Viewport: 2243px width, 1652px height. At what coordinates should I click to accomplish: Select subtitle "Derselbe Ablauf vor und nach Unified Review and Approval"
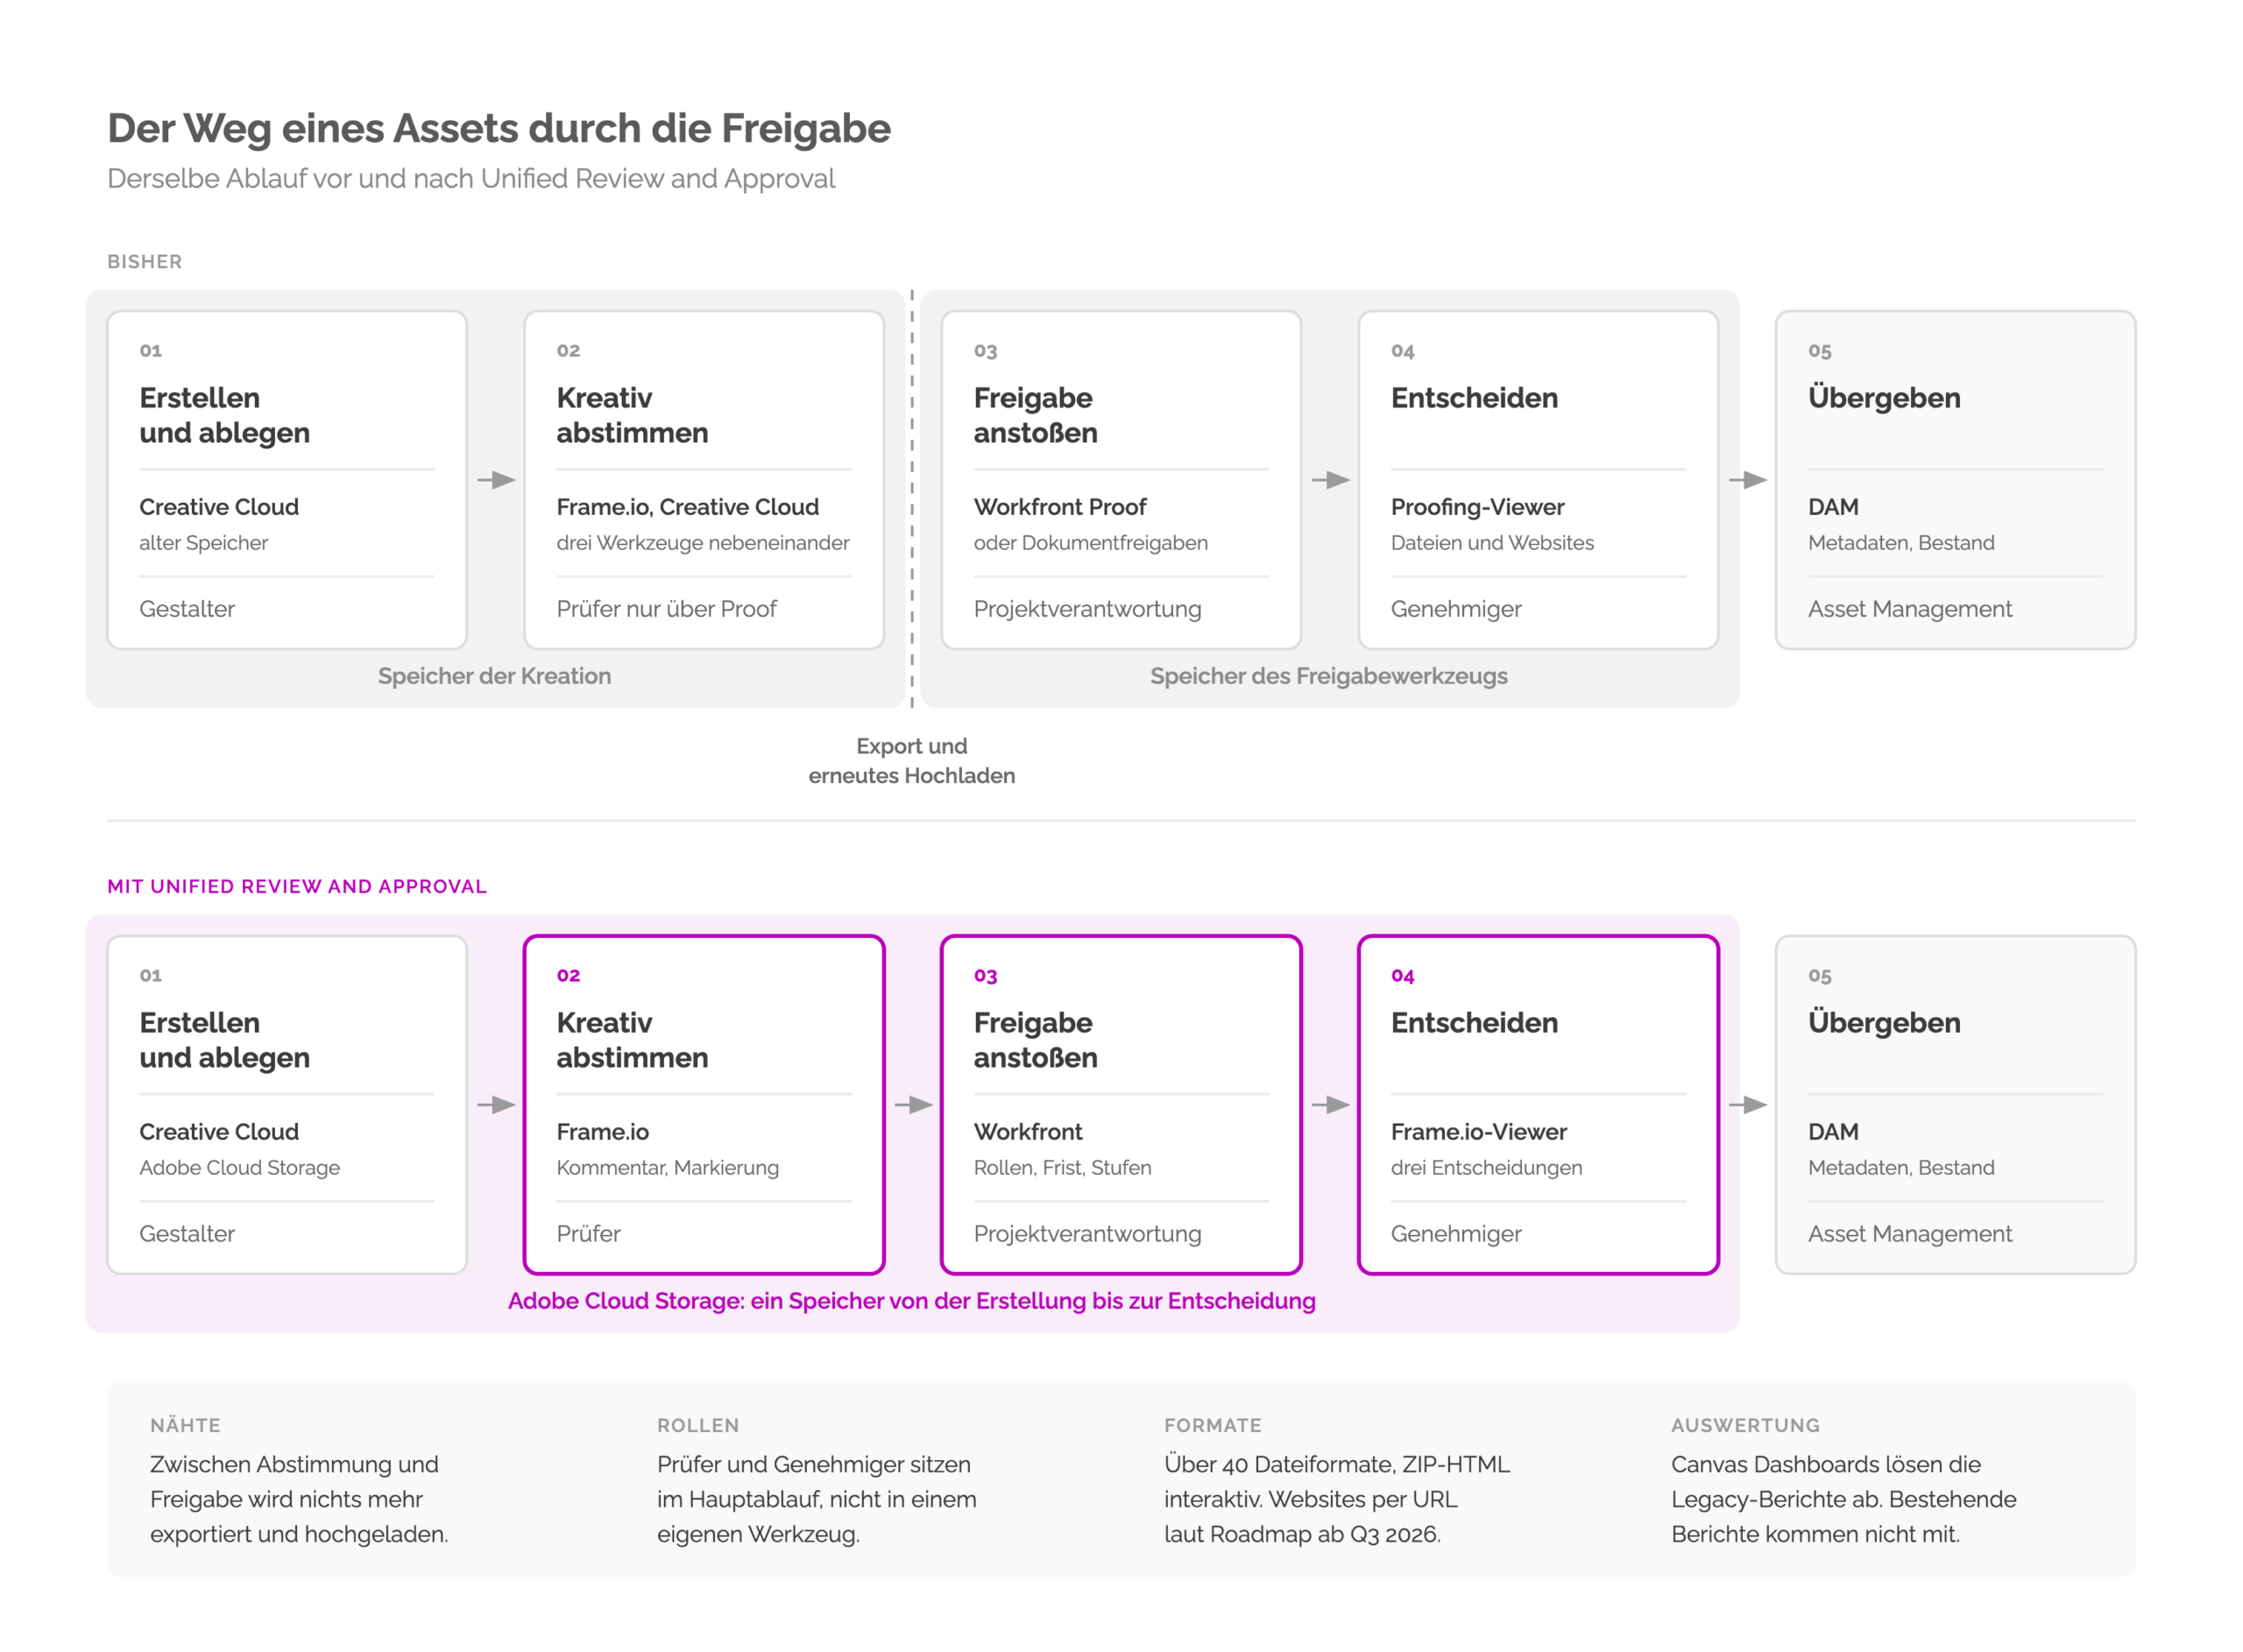[x=471, y=178]
